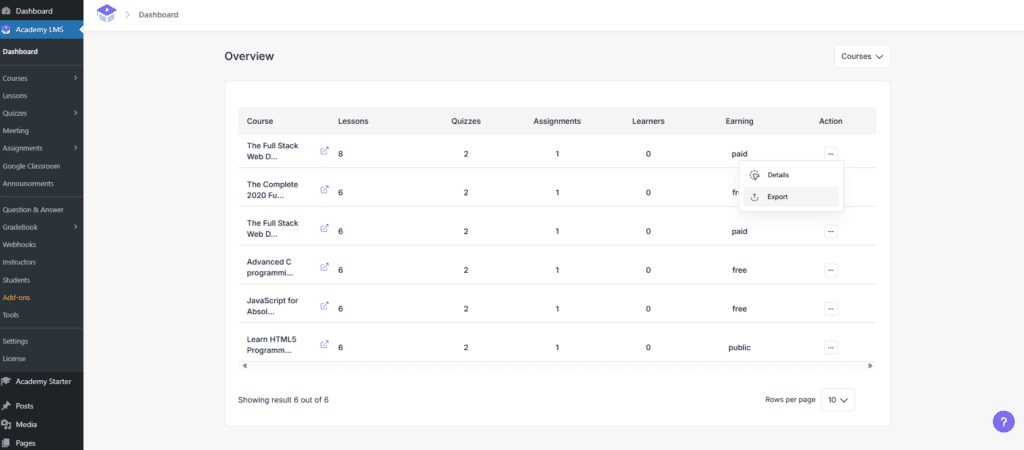
Task: Open the Courses filter dropdown
Action: [x=862, y=57]
